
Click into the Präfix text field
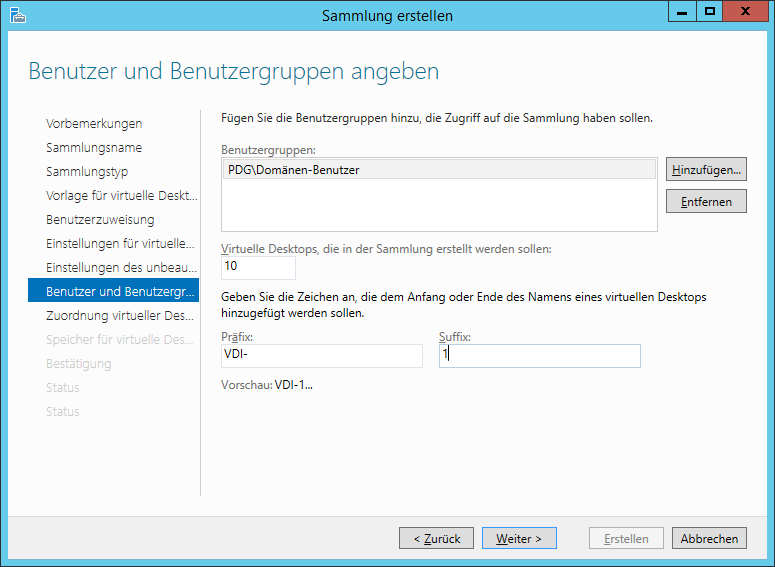click(x=322, y=355)
